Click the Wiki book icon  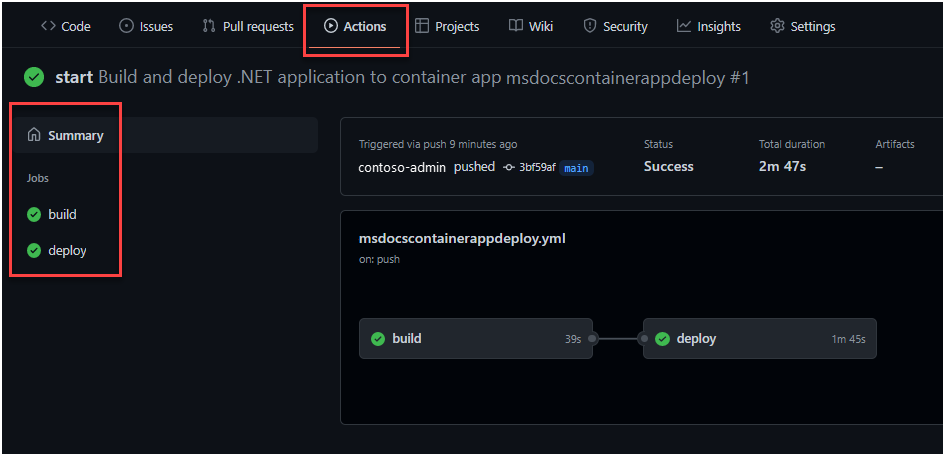click(515, 26)
